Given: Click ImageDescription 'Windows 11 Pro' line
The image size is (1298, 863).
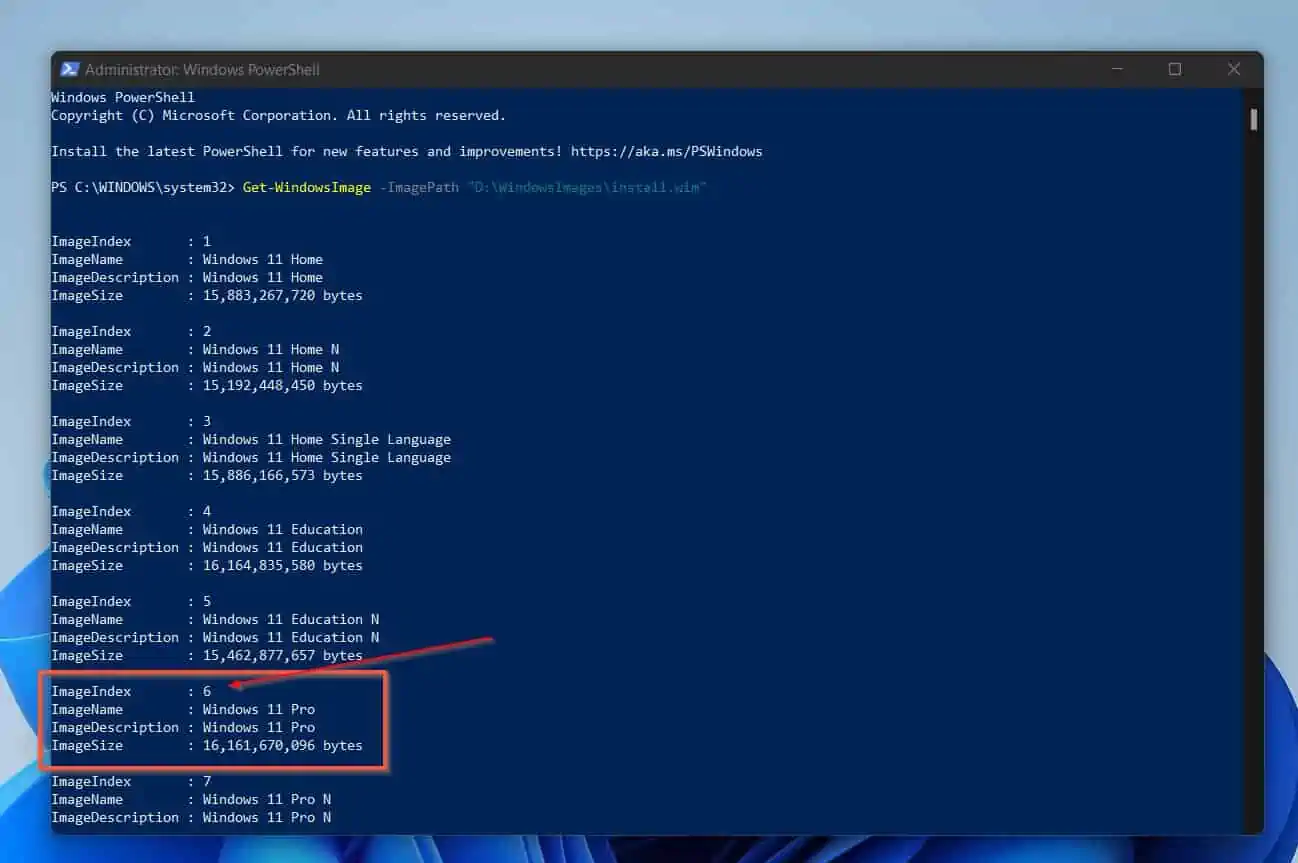Looking at the screenshot, I should coord(183,728).
